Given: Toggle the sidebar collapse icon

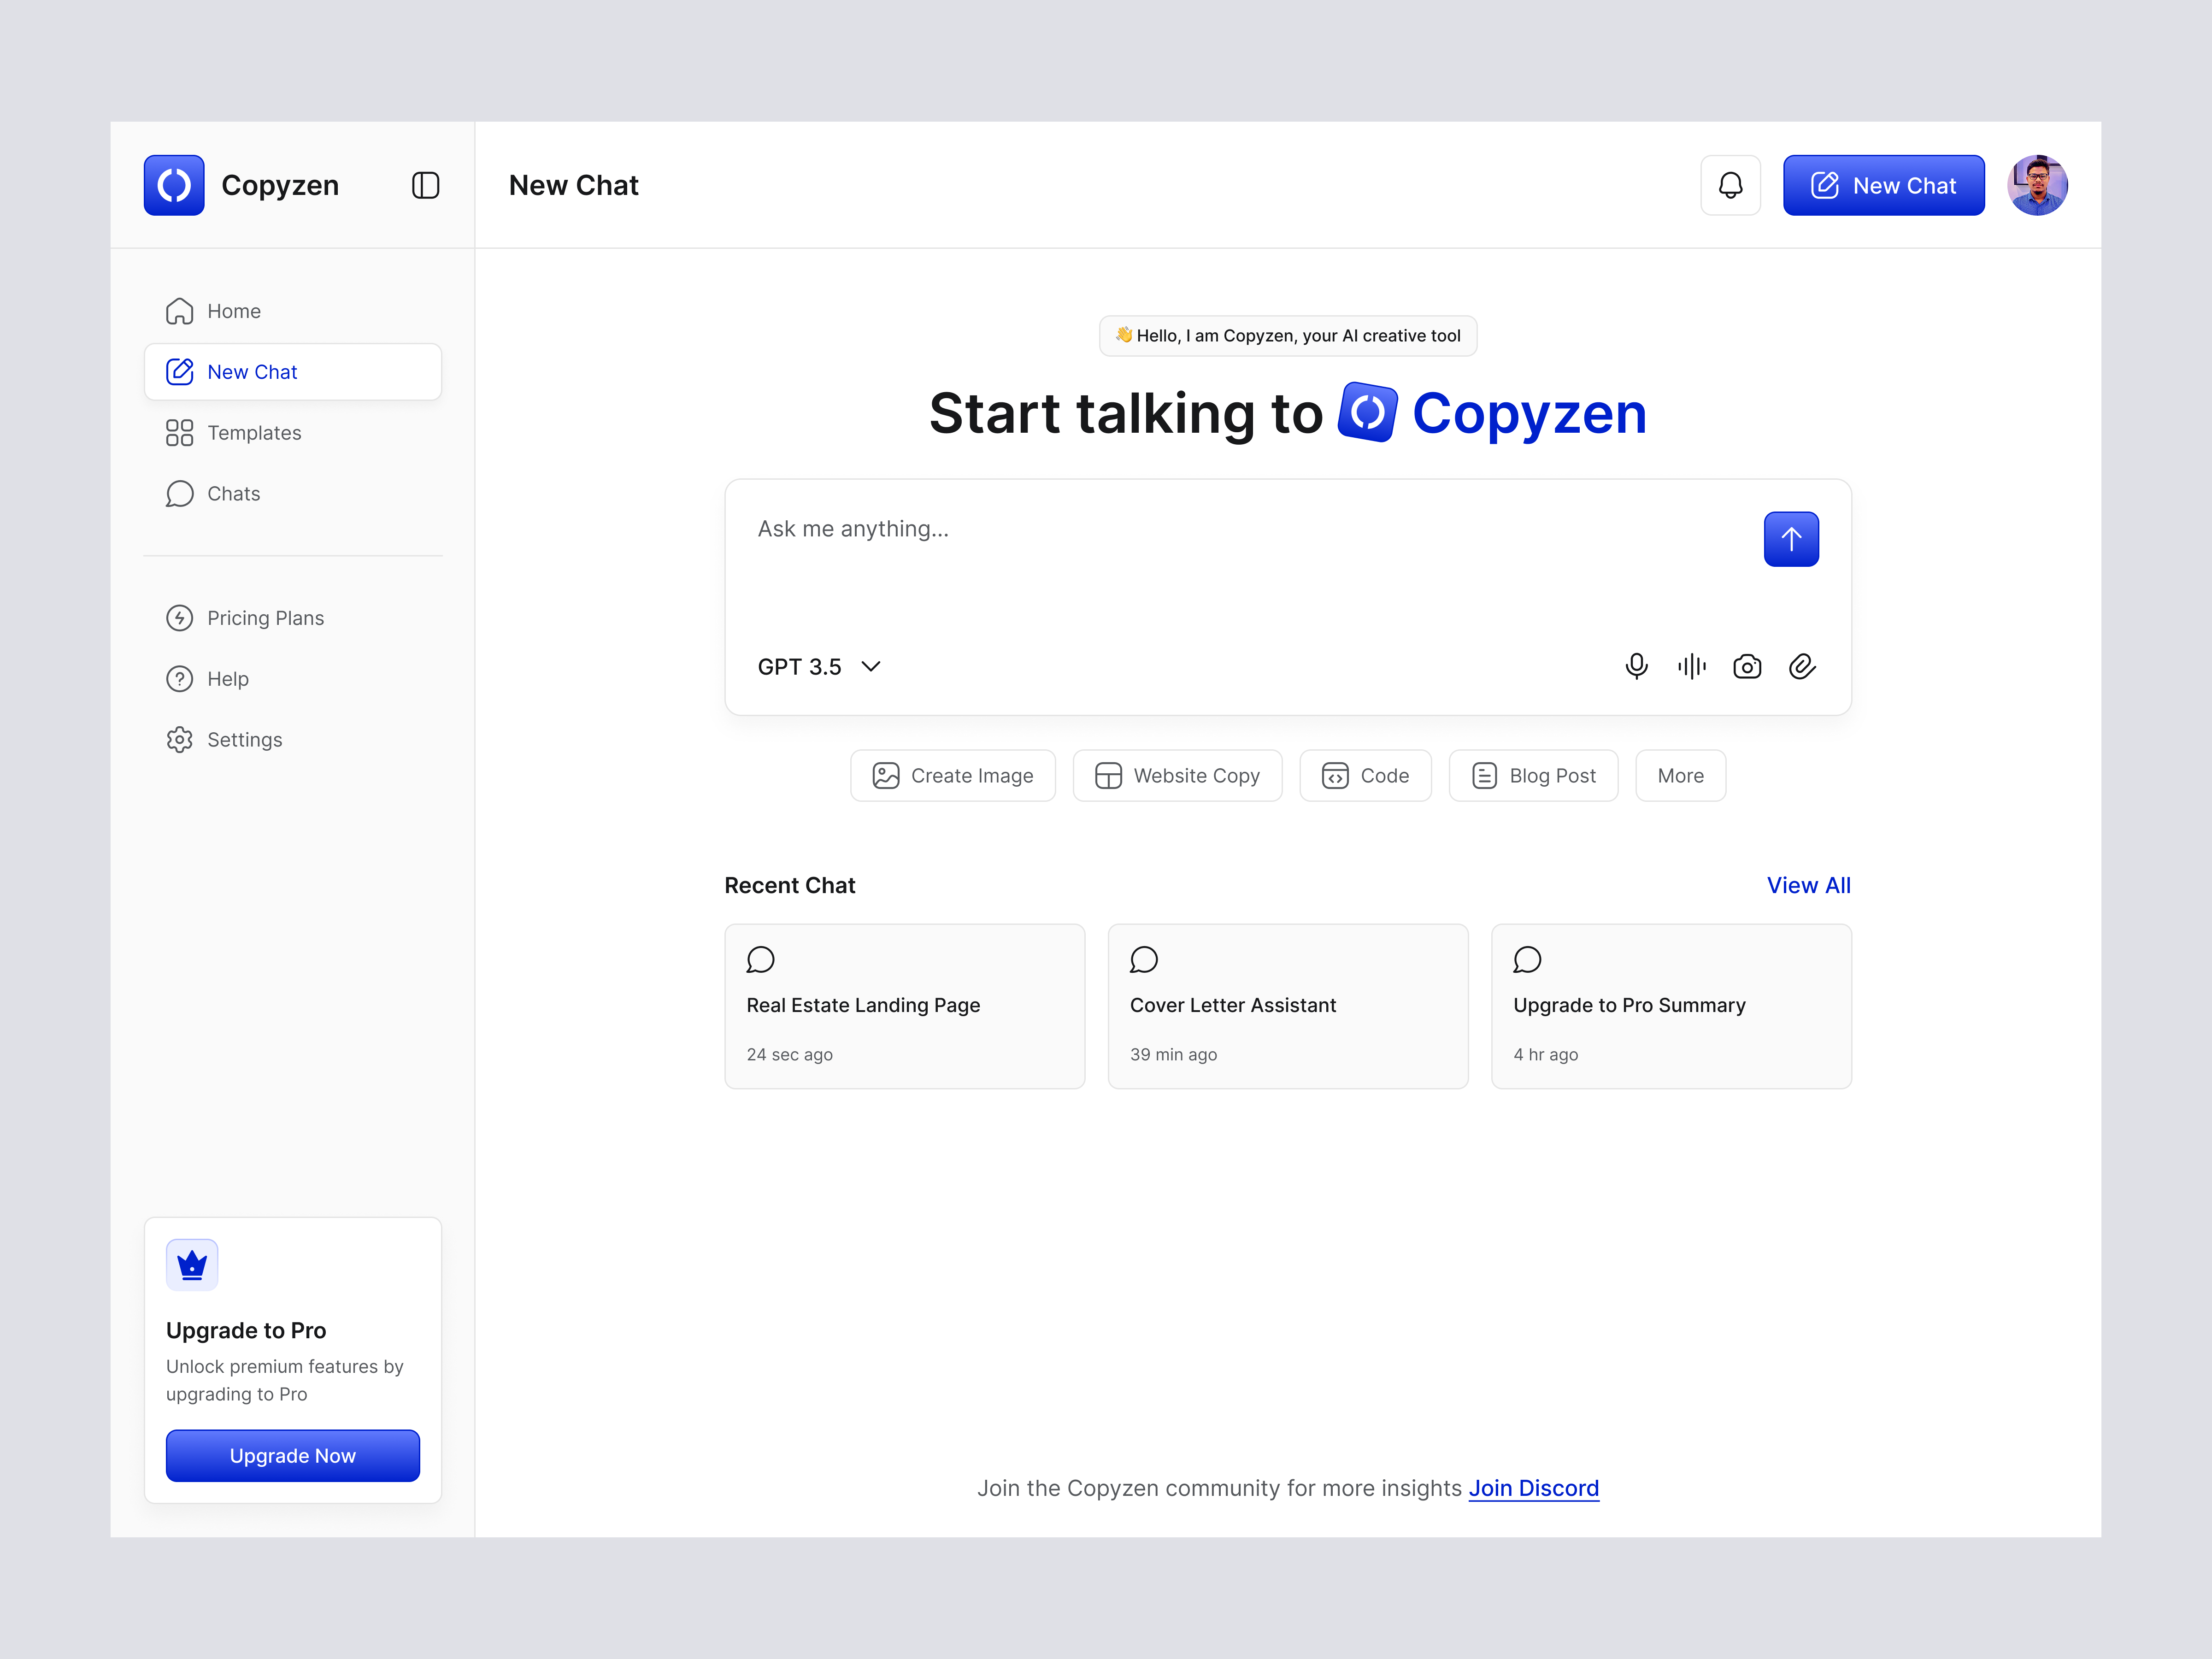Looking at the screenshot, I should click(x=425, y=185).
